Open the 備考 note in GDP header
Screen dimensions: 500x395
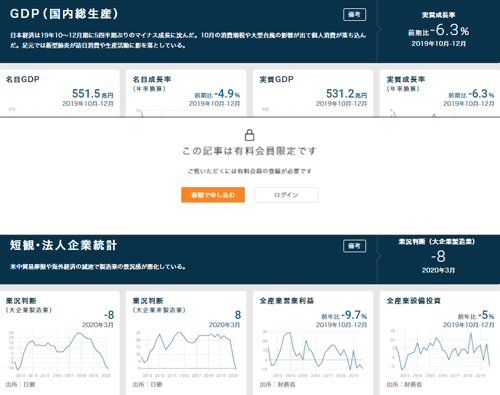coord(354,14)
